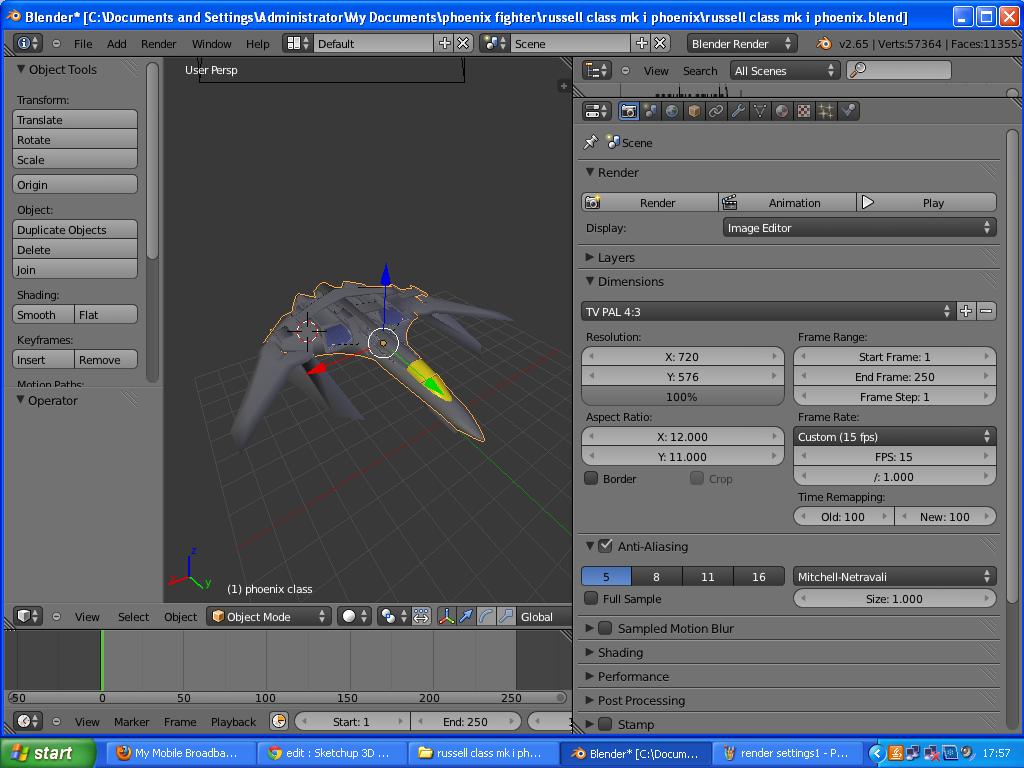Open the Render properties tab (camera icon)
The height and width of the screenshot is (768, 1024).
pos(628,110)
